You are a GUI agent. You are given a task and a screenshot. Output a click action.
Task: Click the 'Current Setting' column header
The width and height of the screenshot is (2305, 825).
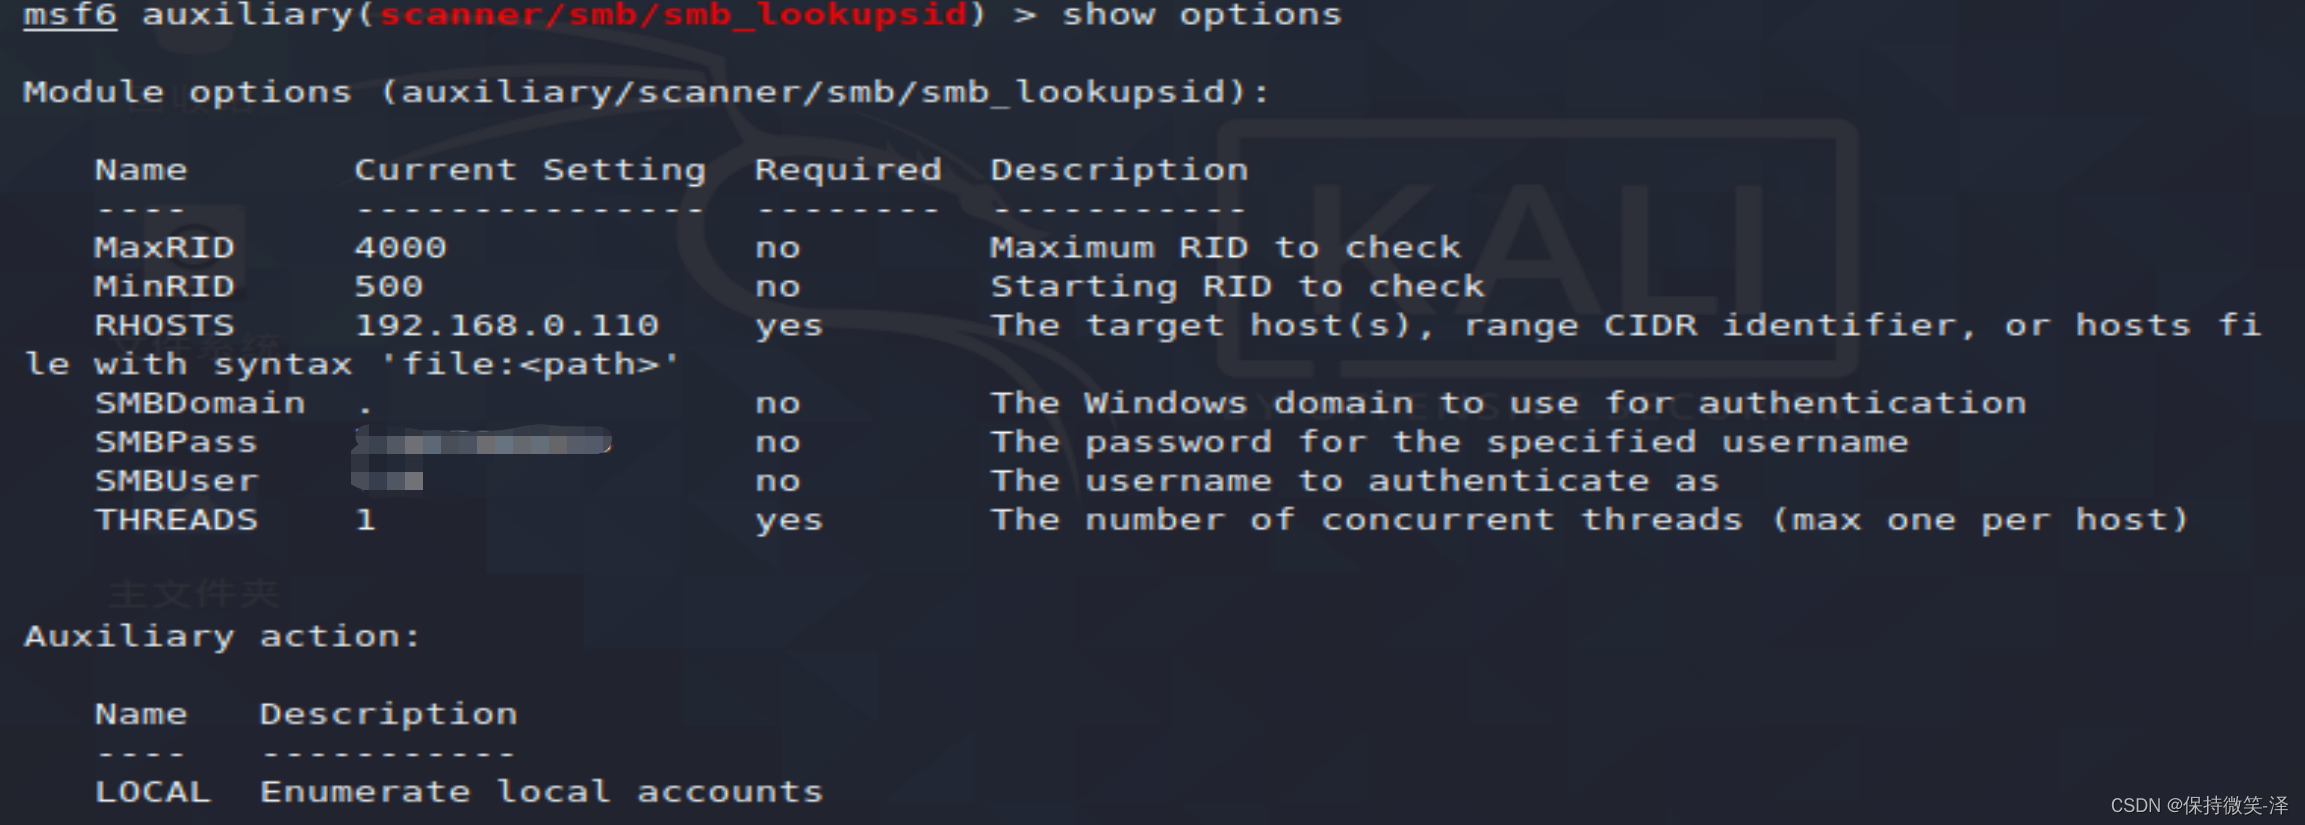coord(530,170)
